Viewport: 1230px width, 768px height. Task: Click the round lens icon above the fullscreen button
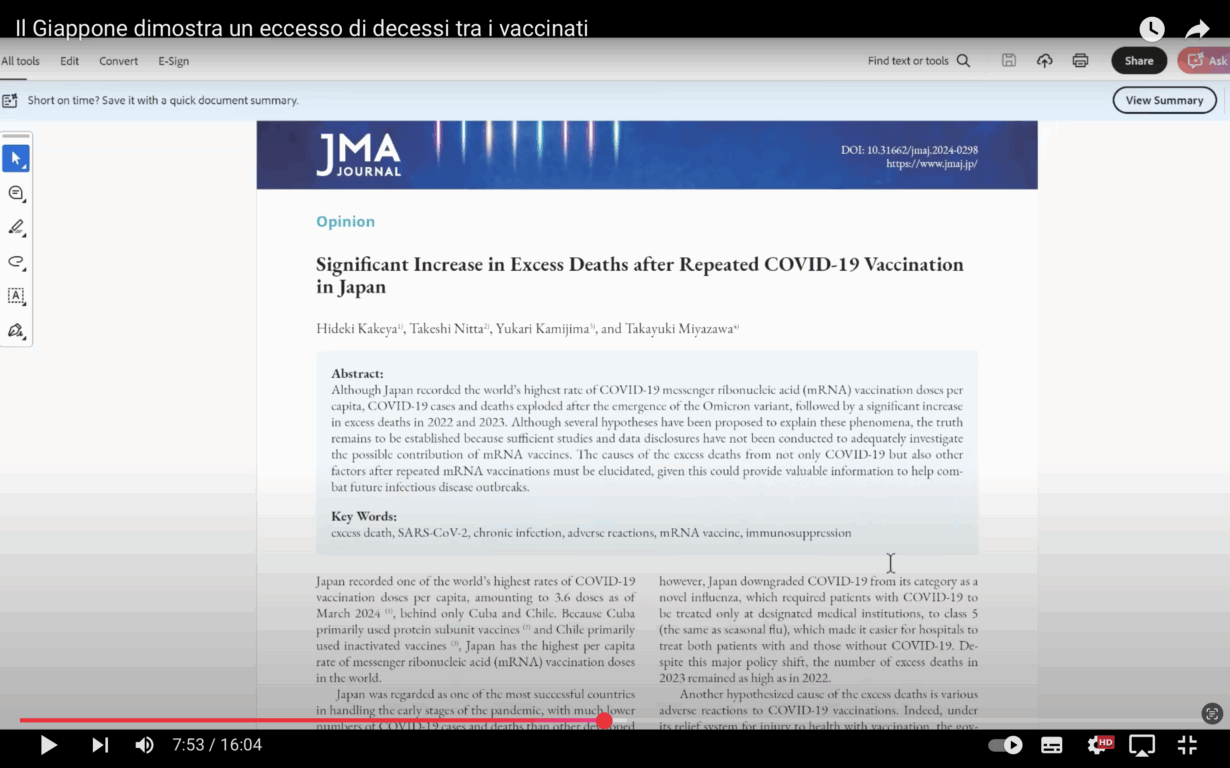point(1212,714)
